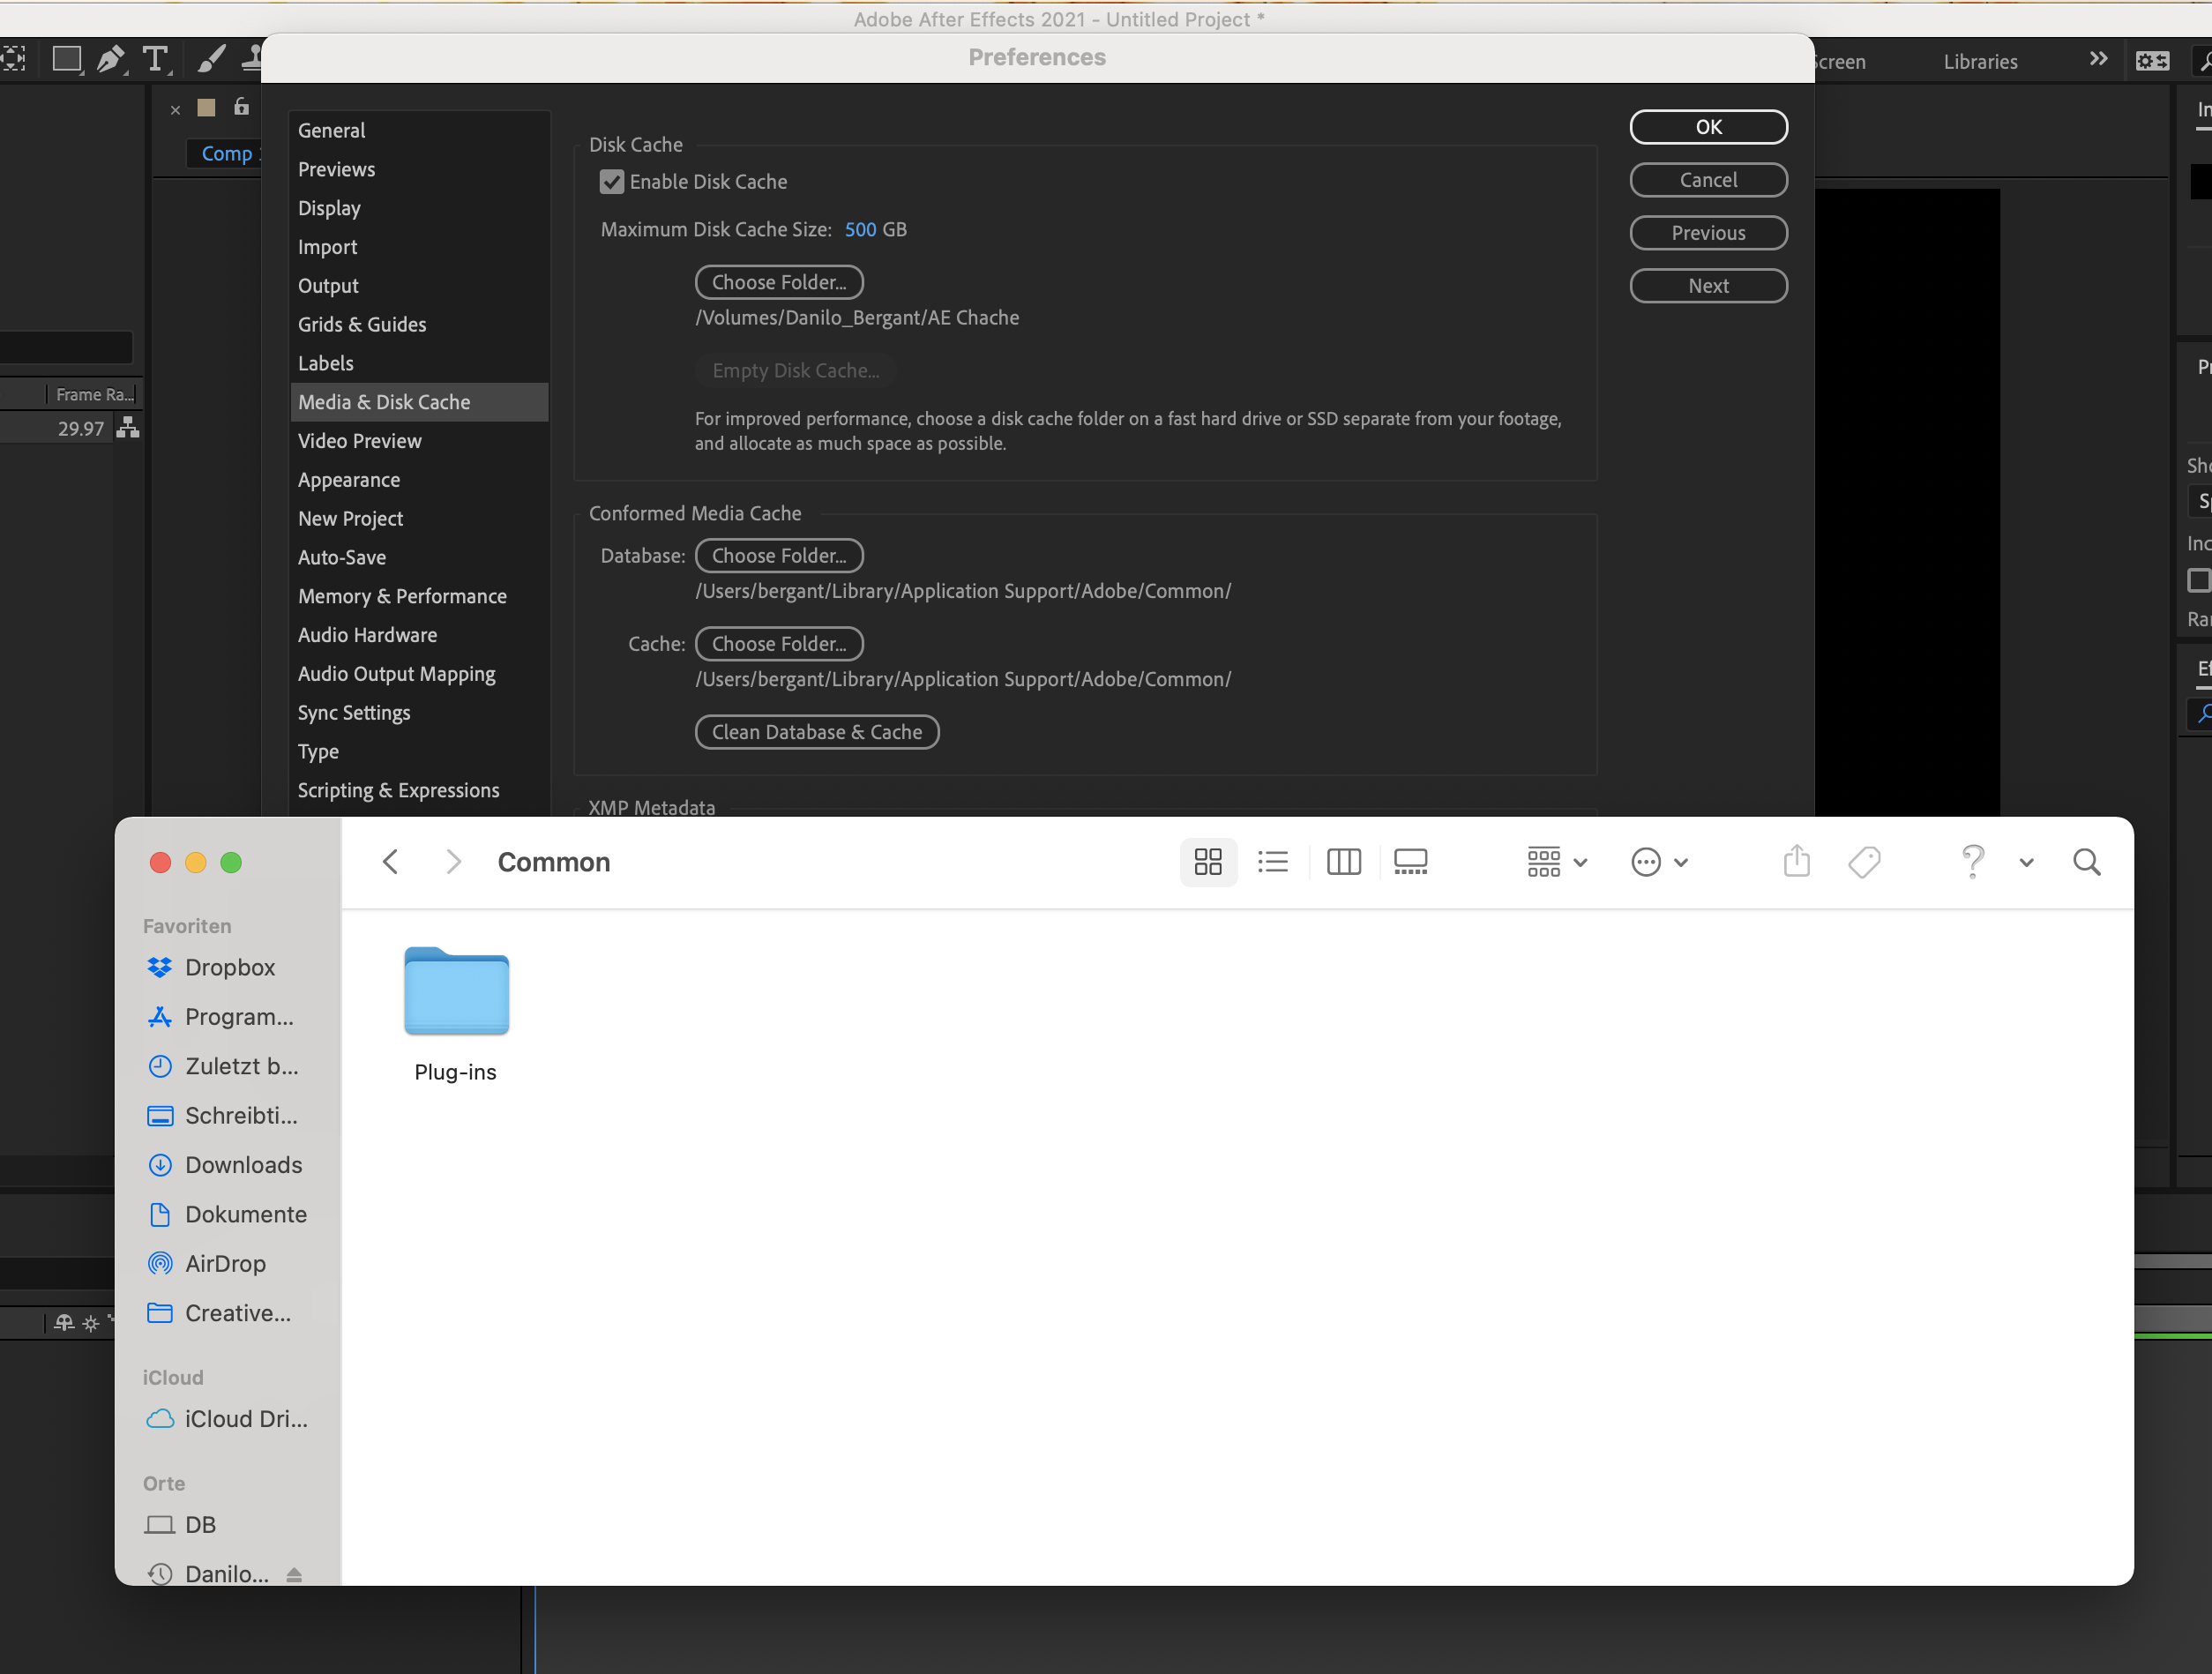Open the Auto-Save preferences category
This screenshot has width=2212, height=1674.
pyautogui.click(x=342, y=557)
